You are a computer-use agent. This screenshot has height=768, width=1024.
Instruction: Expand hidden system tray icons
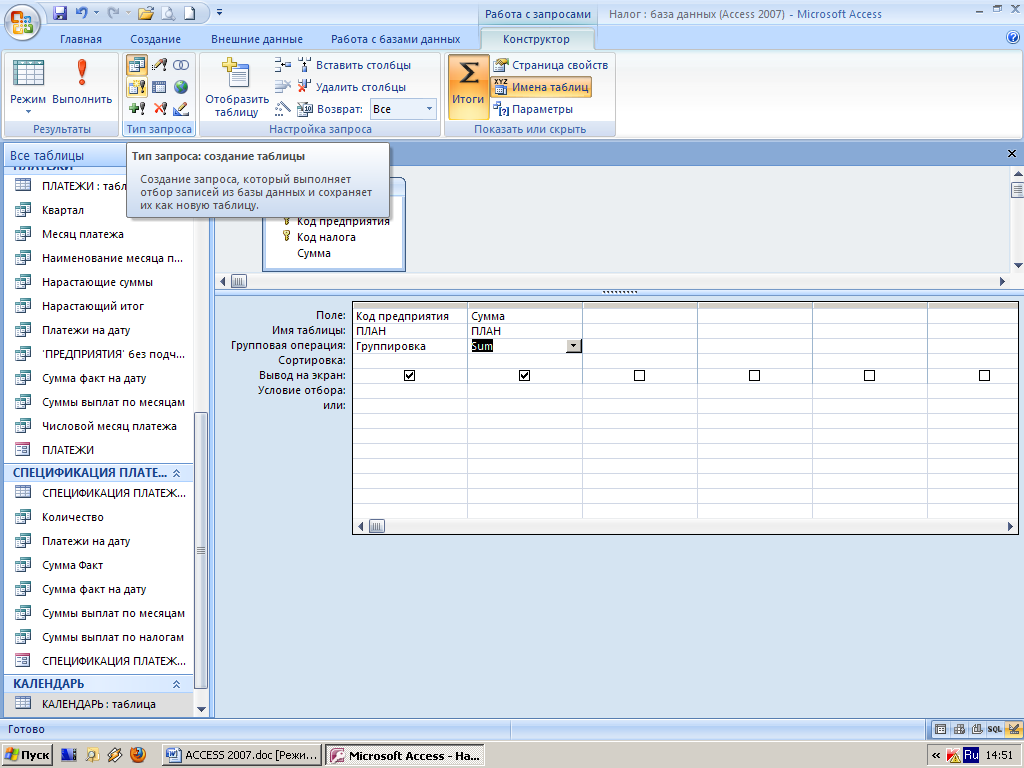pos(936,756)
